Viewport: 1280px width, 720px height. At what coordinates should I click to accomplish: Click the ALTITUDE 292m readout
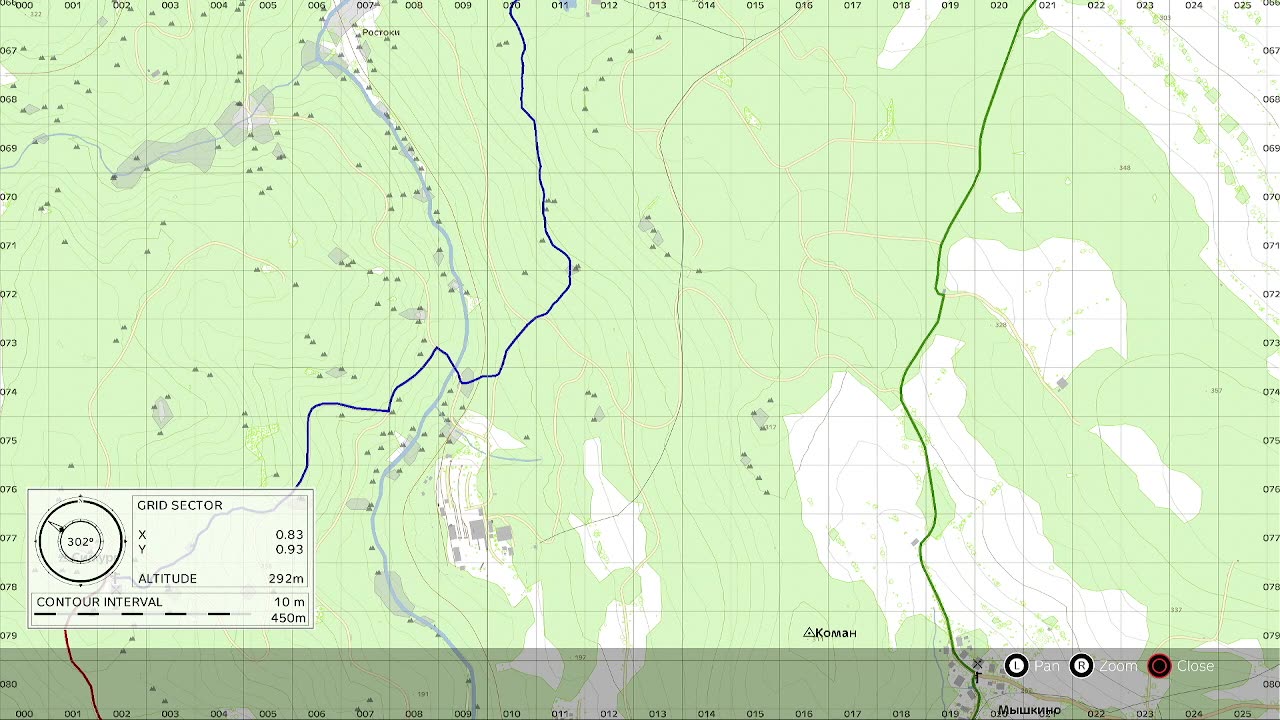[221, 578]
